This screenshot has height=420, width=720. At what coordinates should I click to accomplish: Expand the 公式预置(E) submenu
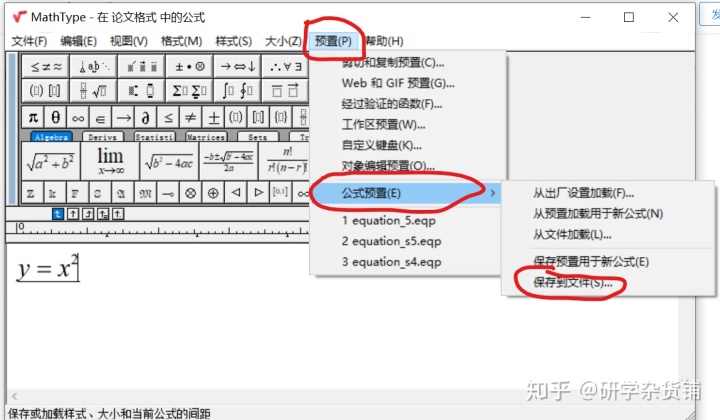coord(405,193)
